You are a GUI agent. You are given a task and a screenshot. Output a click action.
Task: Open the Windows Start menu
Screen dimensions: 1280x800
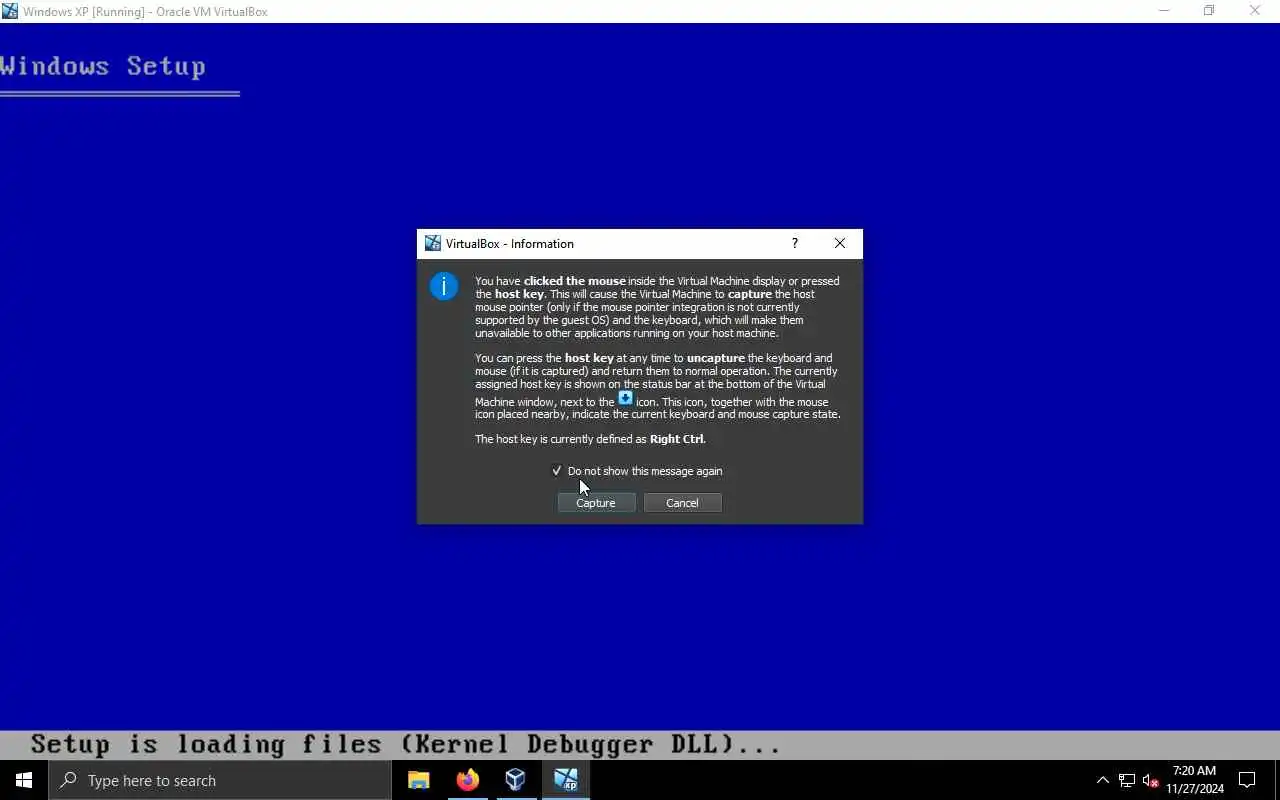24,780
